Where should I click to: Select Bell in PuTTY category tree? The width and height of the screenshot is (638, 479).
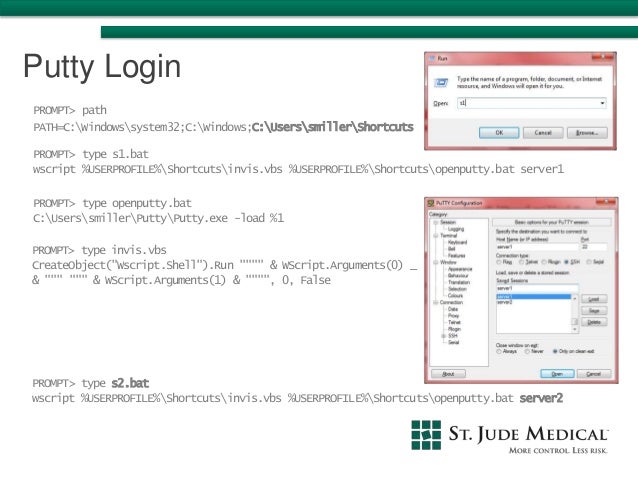[452, 249]
